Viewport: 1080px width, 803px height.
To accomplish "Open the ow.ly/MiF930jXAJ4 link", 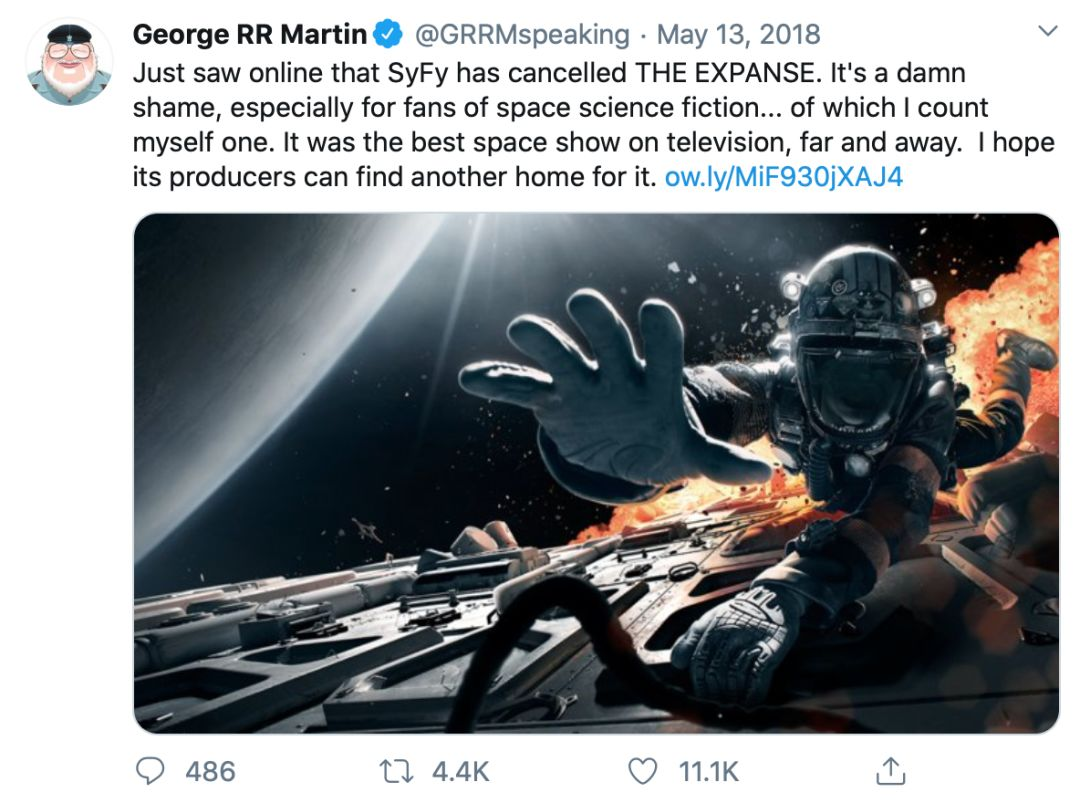I will 783,178.
